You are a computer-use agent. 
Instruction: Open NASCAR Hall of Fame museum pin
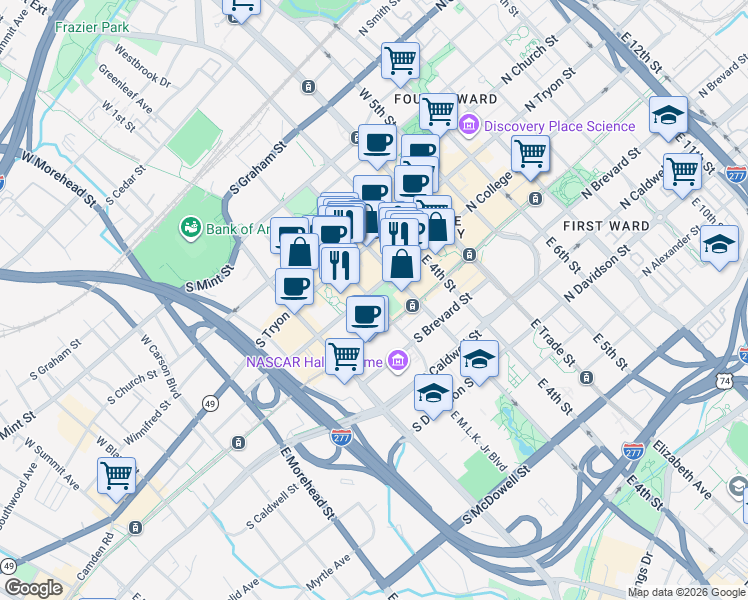pyautogui.click(x=398, y=361)
